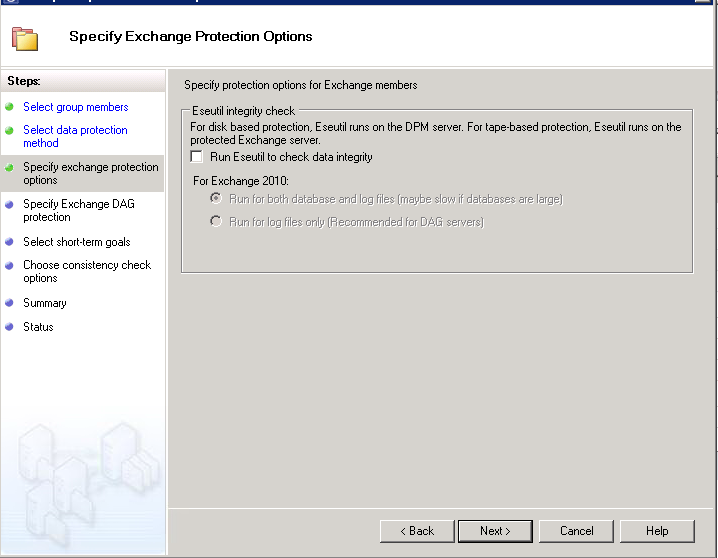
Task: Select the Specify Exchange DAG protection step
Action: tap(79, 210)
